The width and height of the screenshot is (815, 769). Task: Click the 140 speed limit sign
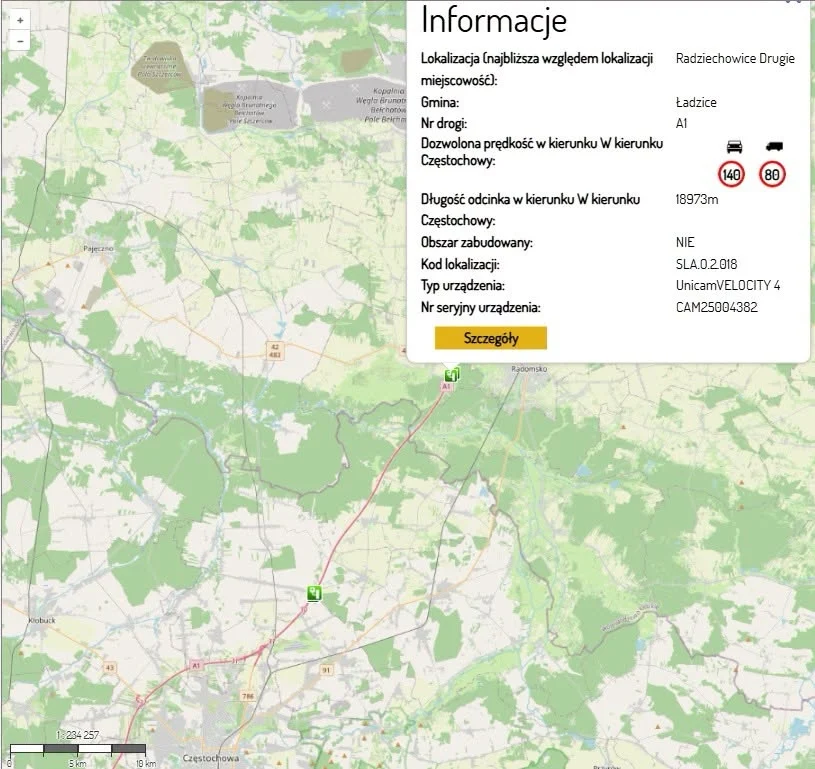[x=731, y=175]
